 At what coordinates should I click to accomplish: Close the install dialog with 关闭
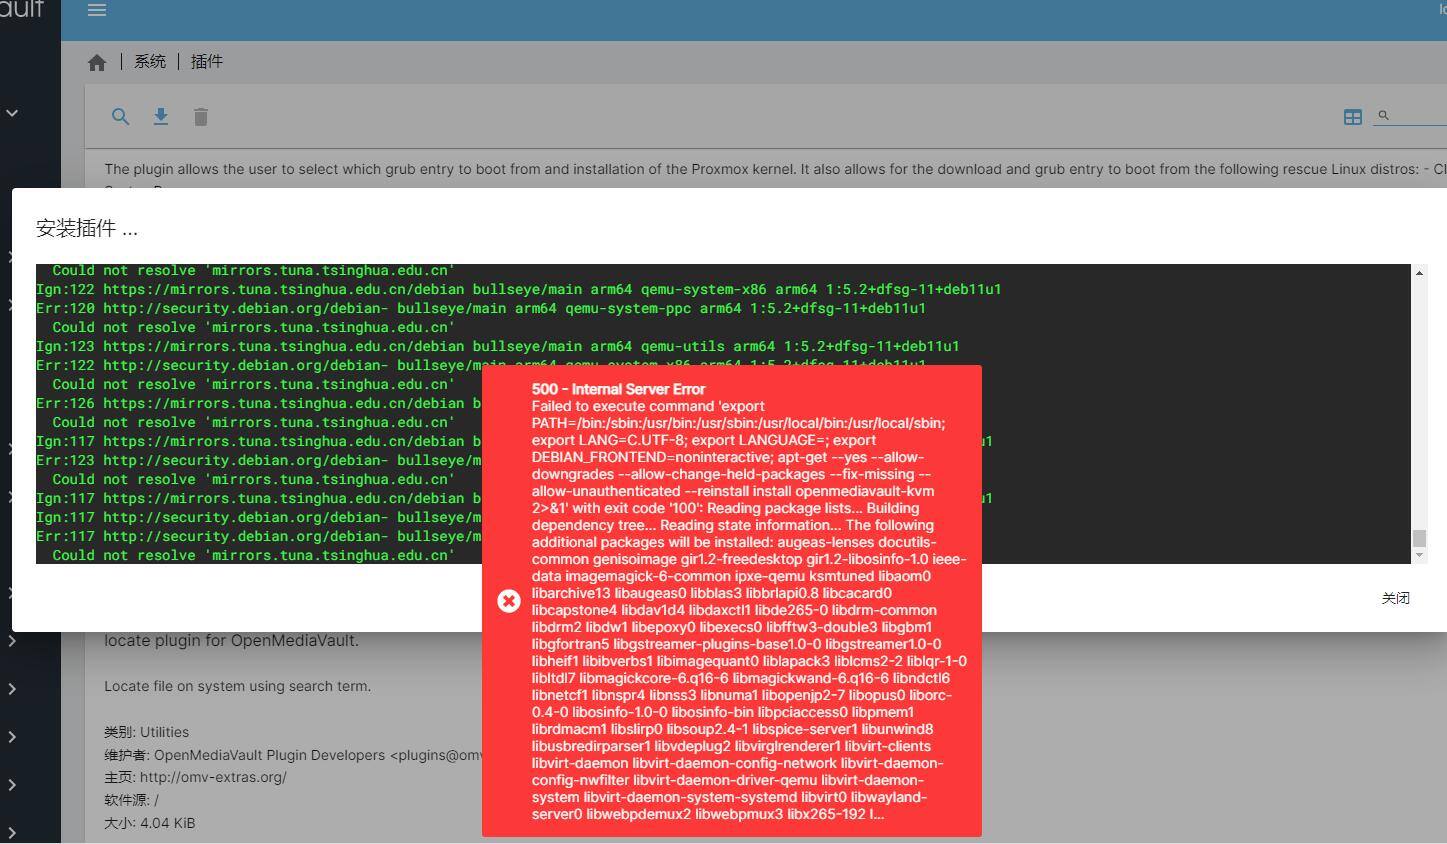click(1396, 598)
